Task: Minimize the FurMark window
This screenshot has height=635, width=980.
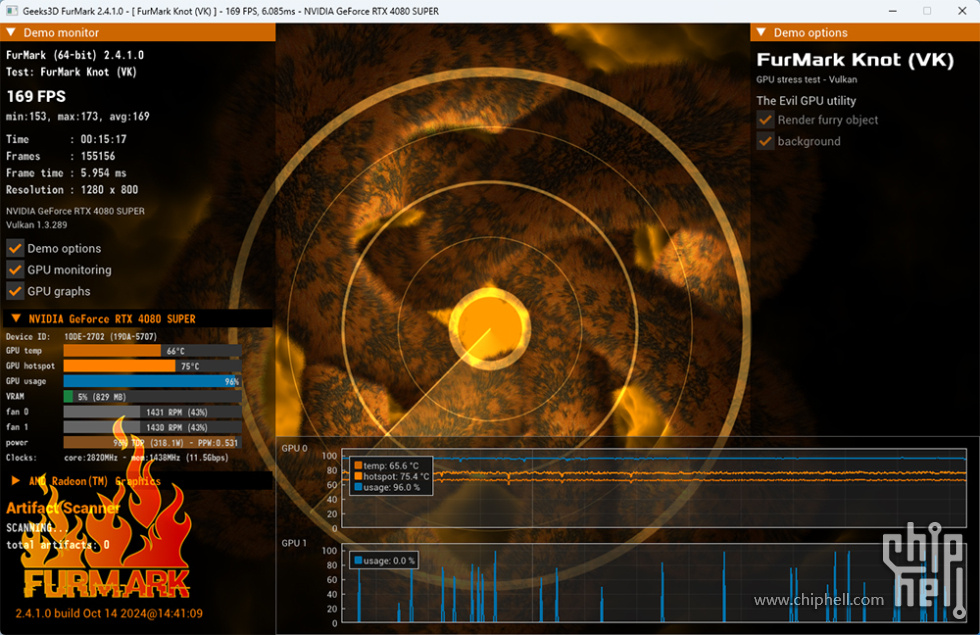Action: [x=892, y=11]
